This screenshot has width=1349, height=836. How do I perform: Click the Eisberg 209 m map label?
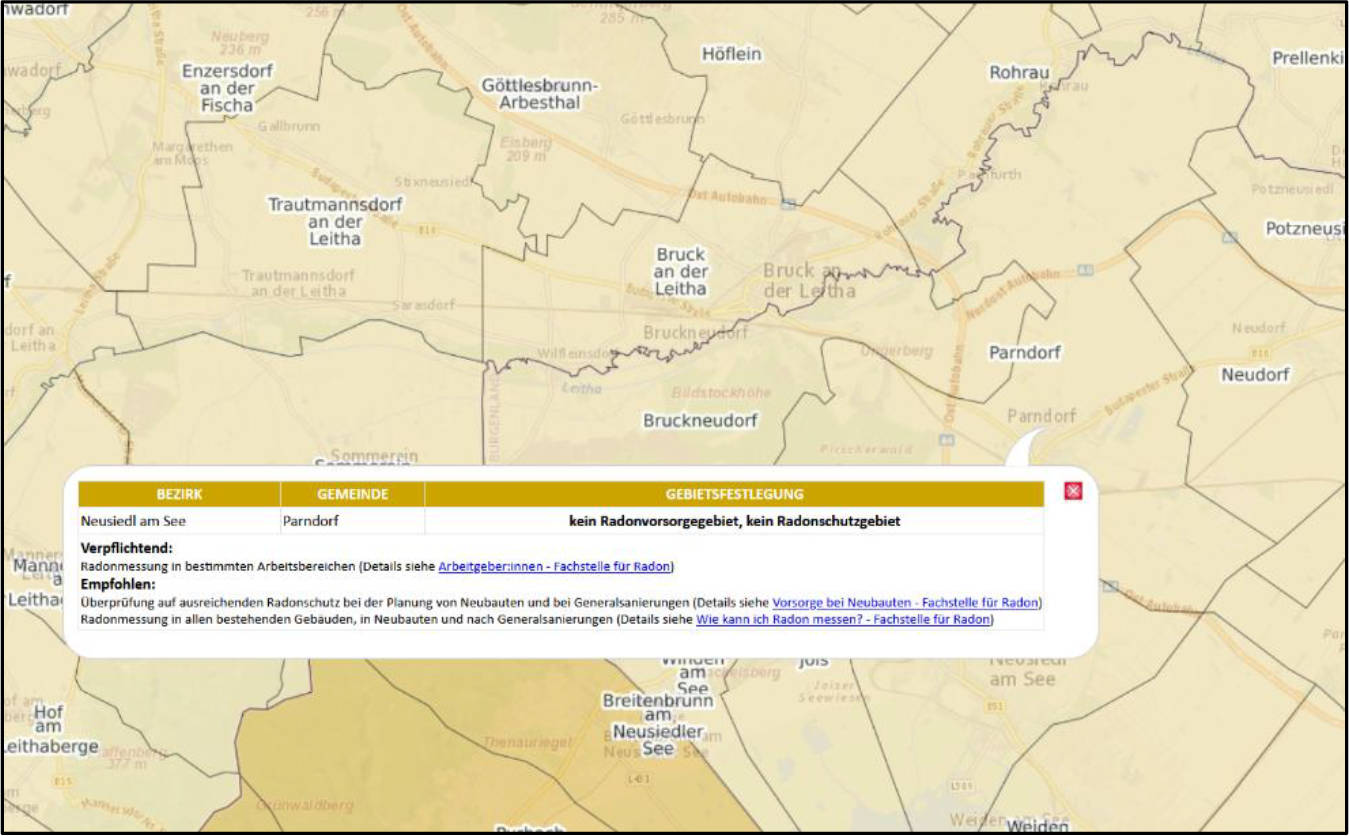526,149
